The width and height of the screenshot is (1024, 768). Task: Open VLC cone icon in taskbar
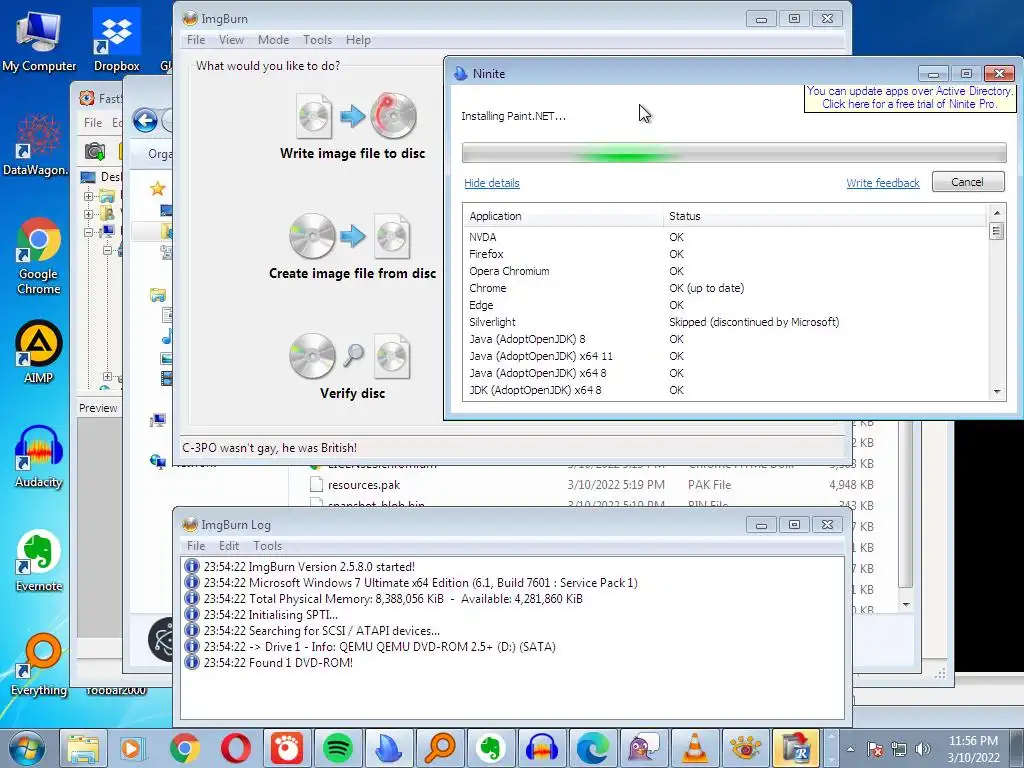[x=694, y=748]
